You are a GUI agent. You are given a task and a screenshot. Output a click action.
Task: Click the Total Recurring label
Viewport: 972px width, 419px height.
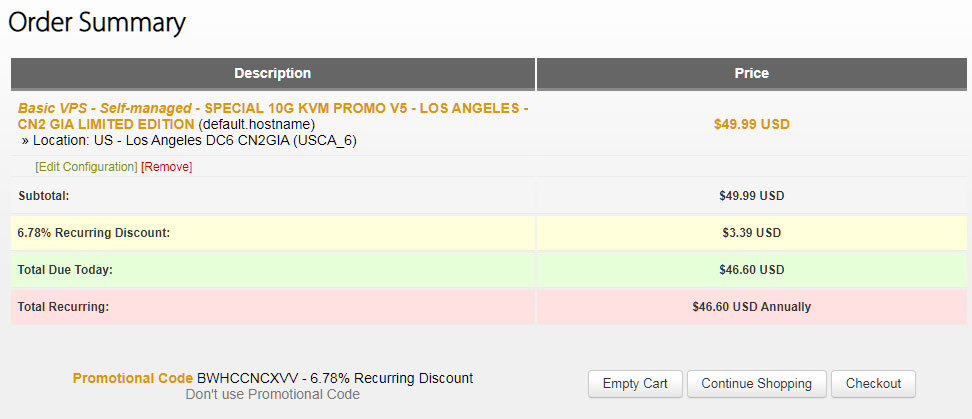click(x=63, y=307)
